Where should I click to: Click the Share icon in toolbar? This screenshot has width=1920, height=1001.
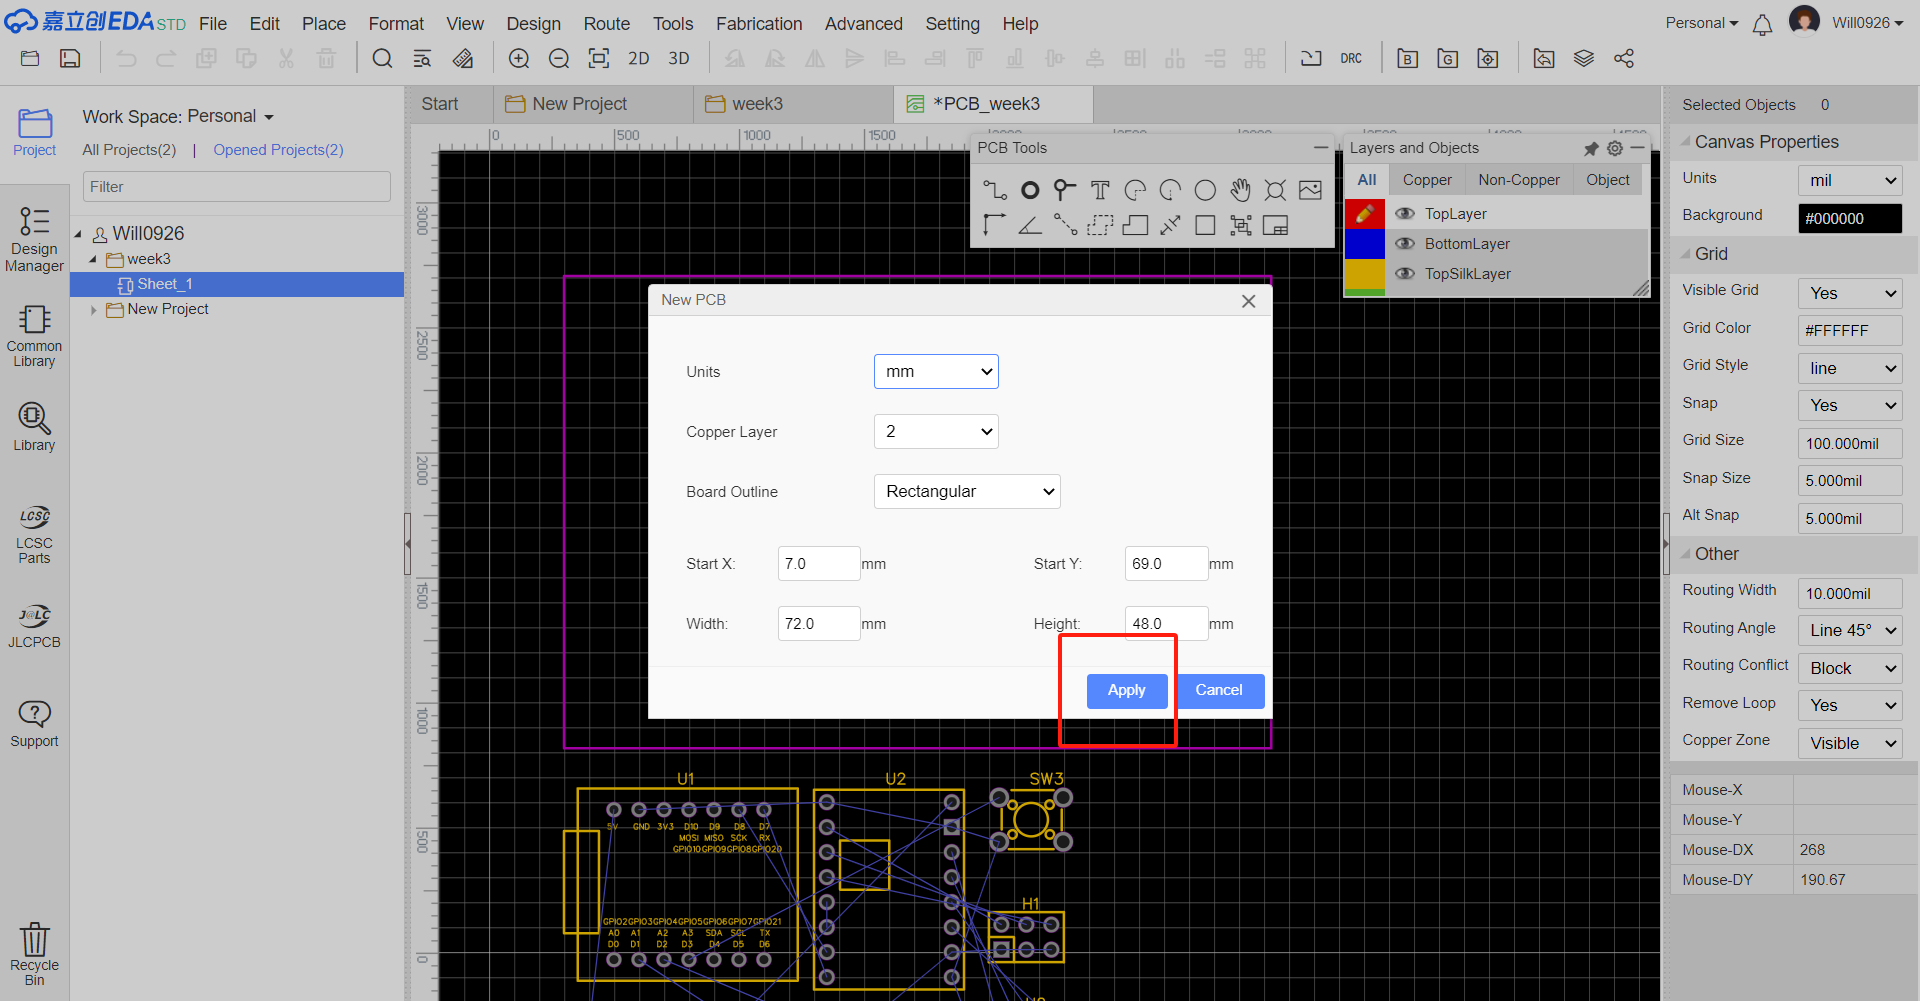coord(1624,59)
